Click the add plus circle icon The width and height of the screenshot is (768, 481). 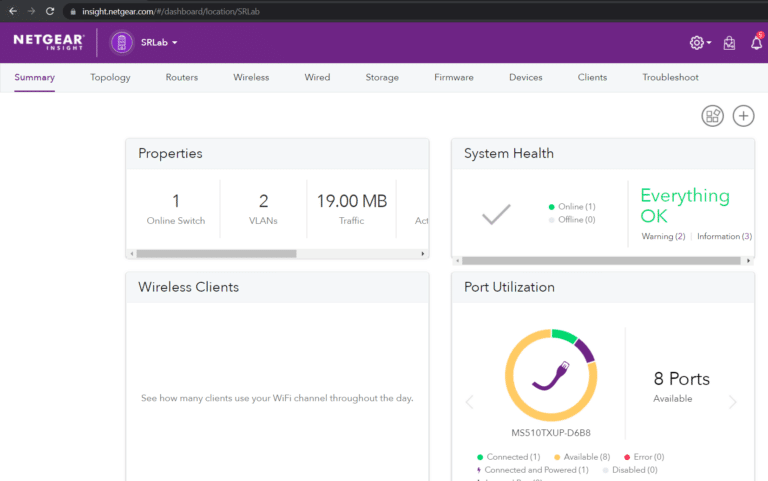tap(744, 116)
